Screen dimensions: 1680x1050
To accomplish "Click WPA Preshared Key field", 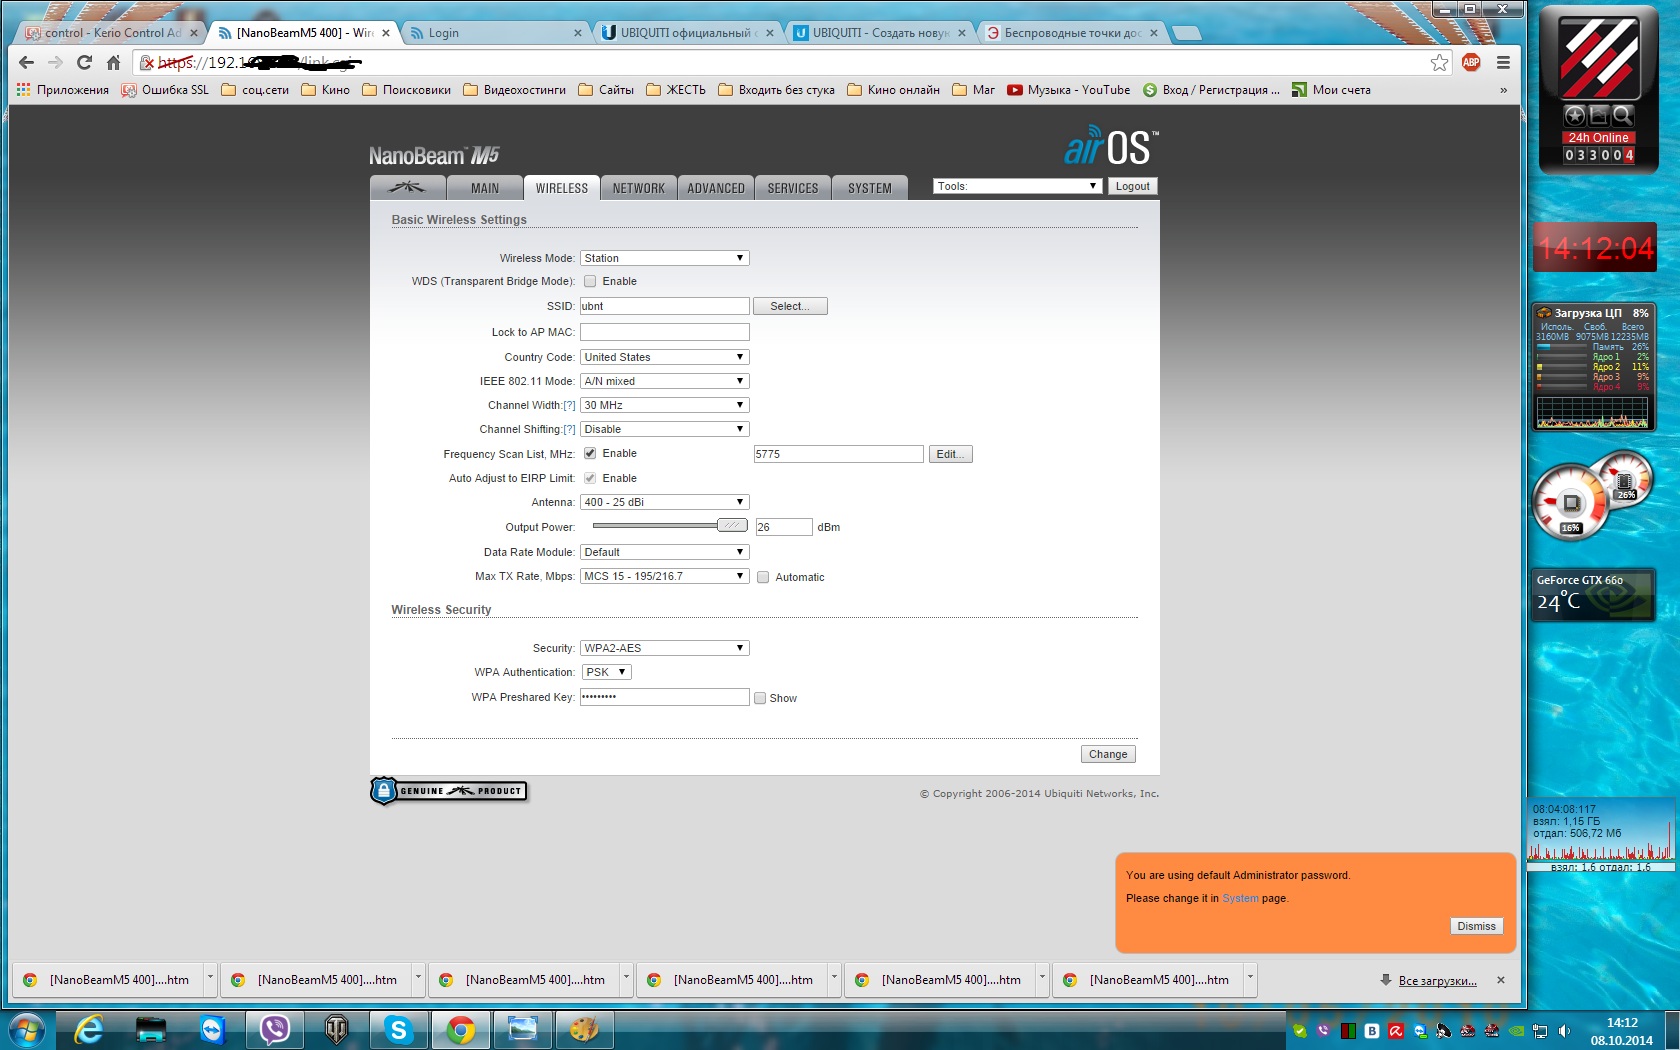I will [x=664, y=697].
